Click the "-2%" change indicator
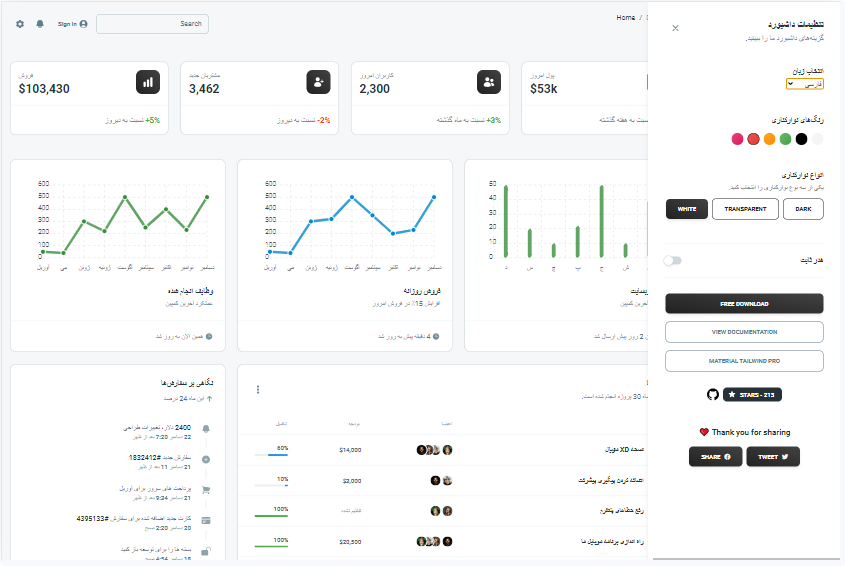 click(x=323, y=120)
